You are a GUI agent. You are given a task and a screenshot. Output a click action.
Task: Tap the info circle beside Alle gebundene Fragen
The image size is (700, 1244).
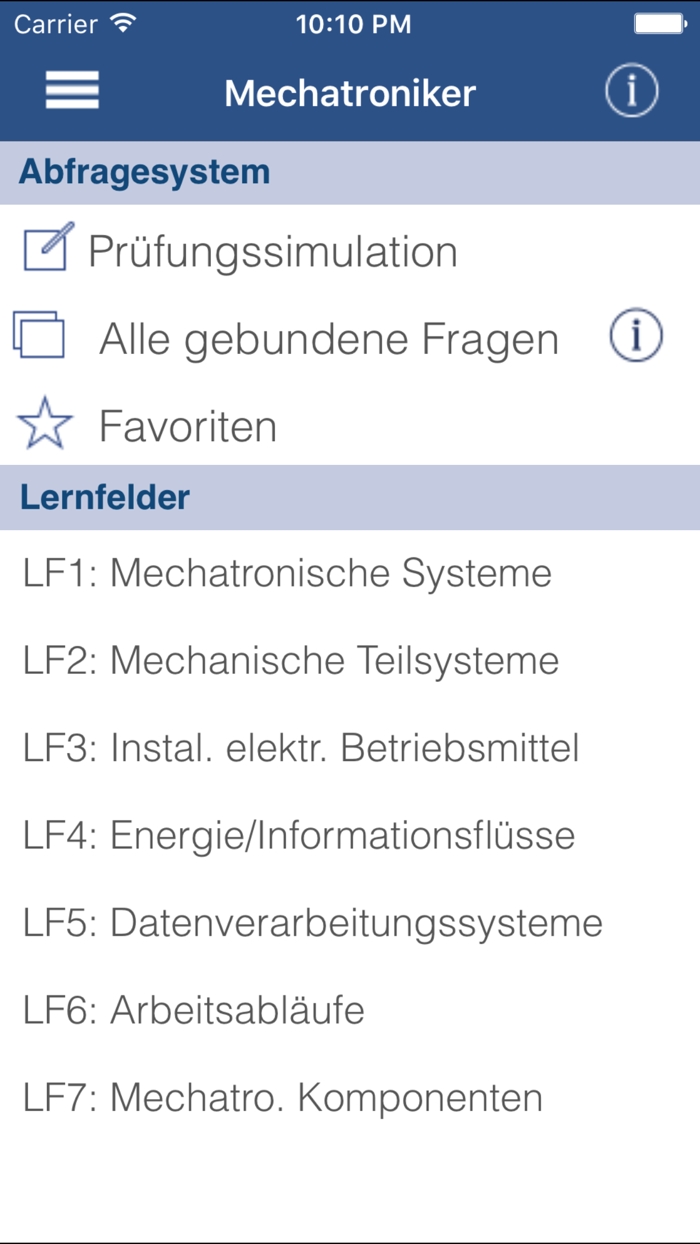[x=637, y=334]
